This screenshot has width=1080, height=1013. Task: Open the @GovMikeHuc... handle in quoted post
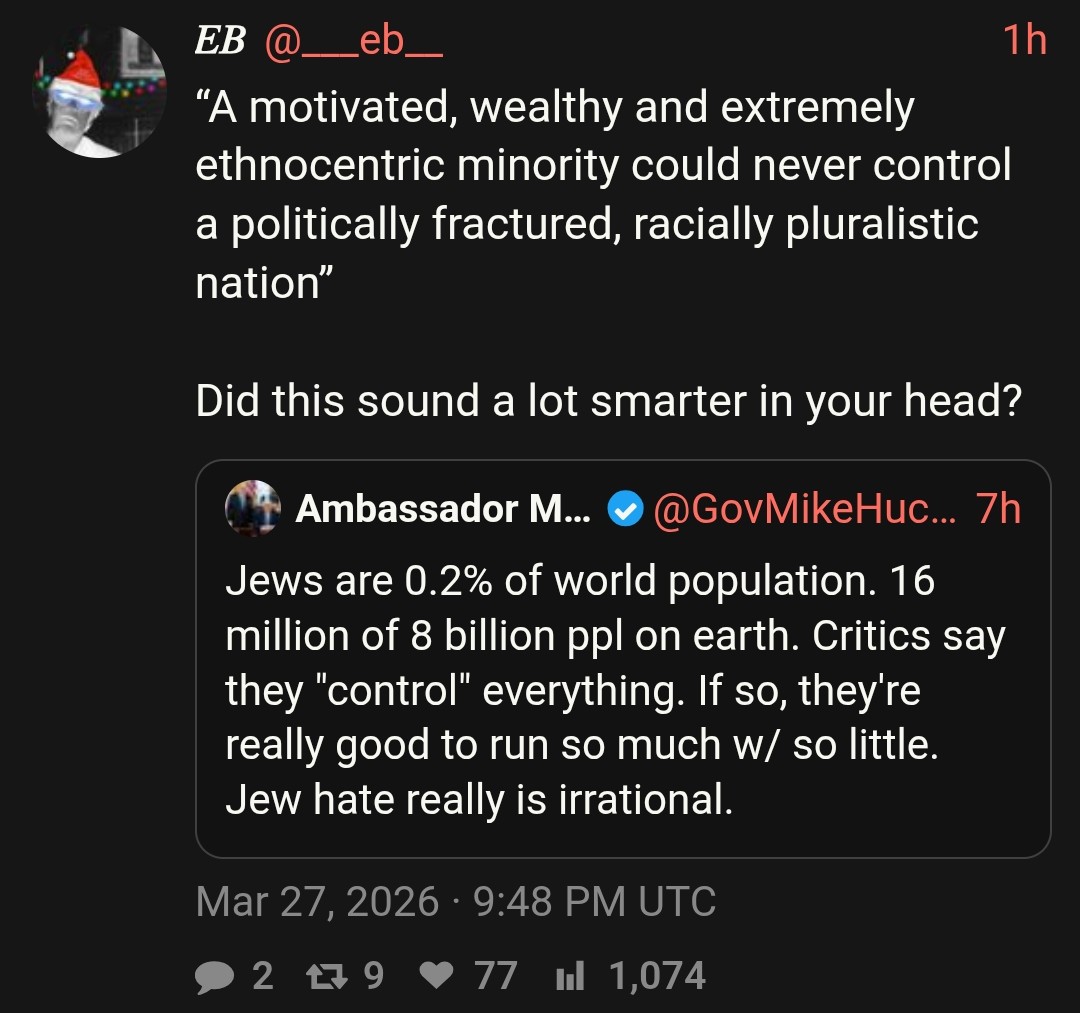803,510
